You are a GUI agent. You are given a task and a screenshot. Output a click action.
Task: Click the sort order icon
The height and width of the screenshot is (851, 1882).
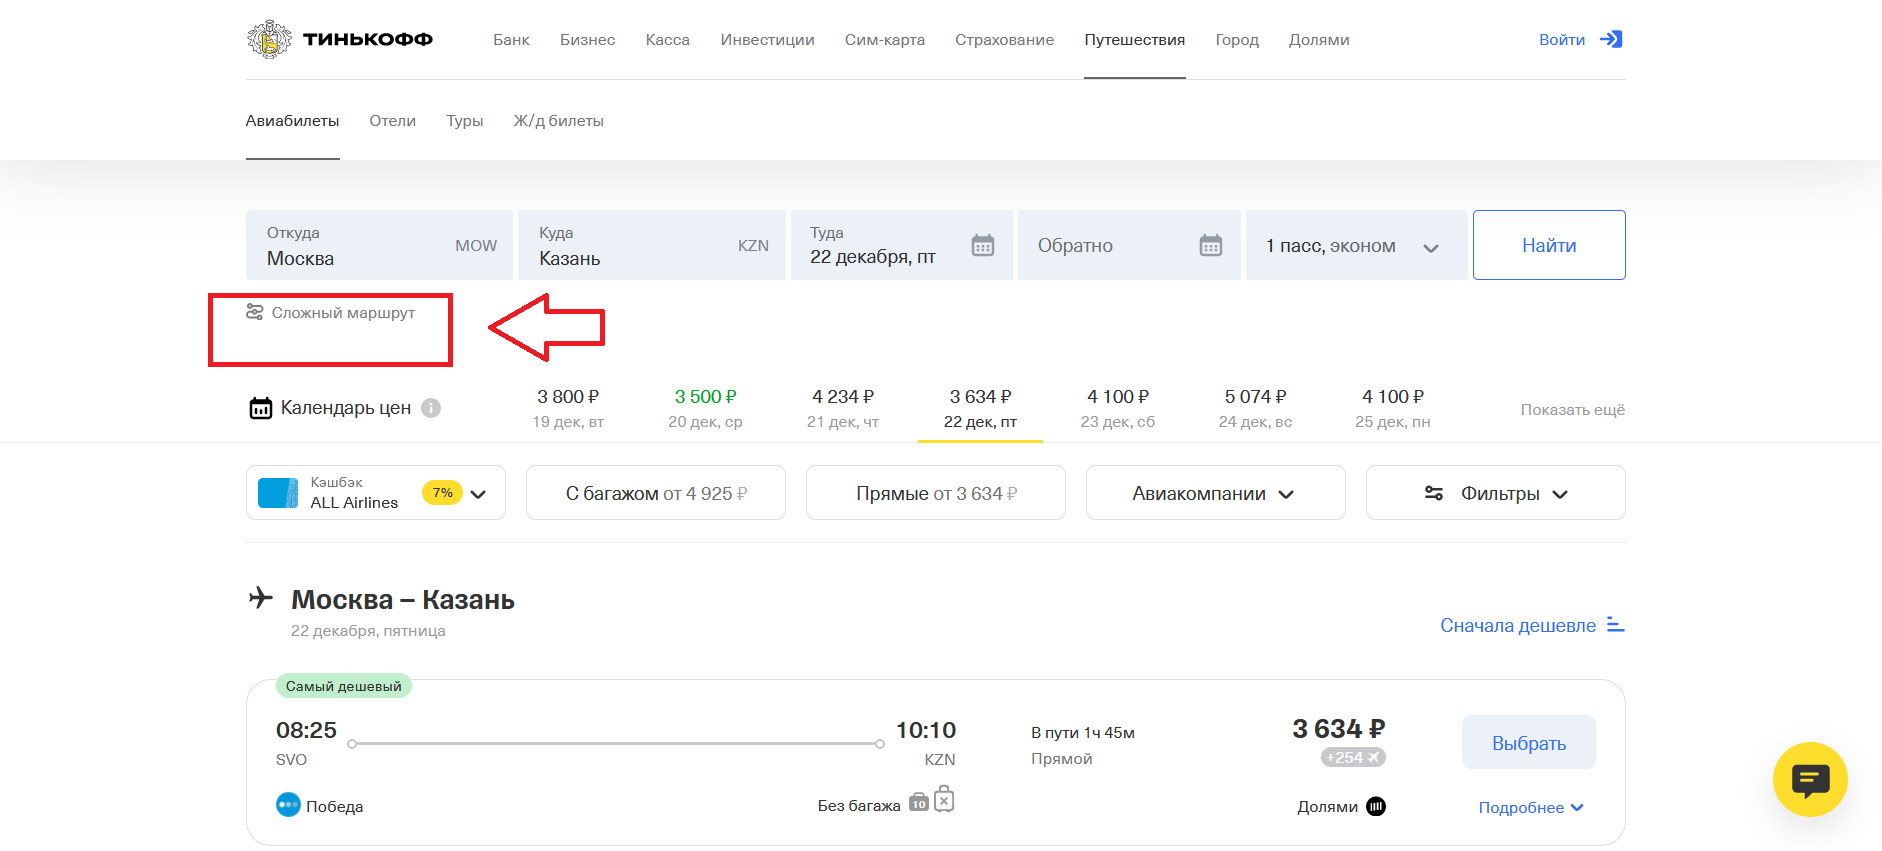coord(1615,625)
